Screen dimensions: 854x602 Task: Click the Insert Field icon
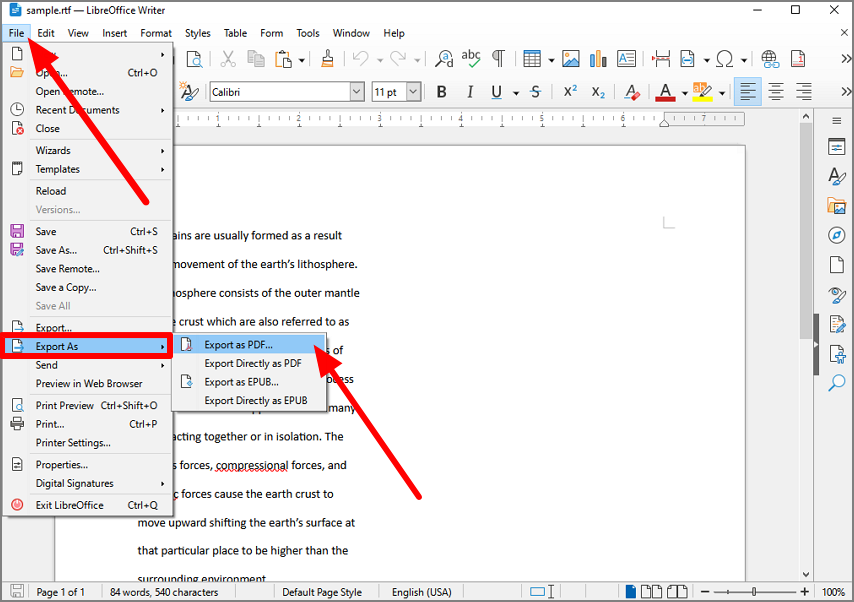(x=688, y=59)
